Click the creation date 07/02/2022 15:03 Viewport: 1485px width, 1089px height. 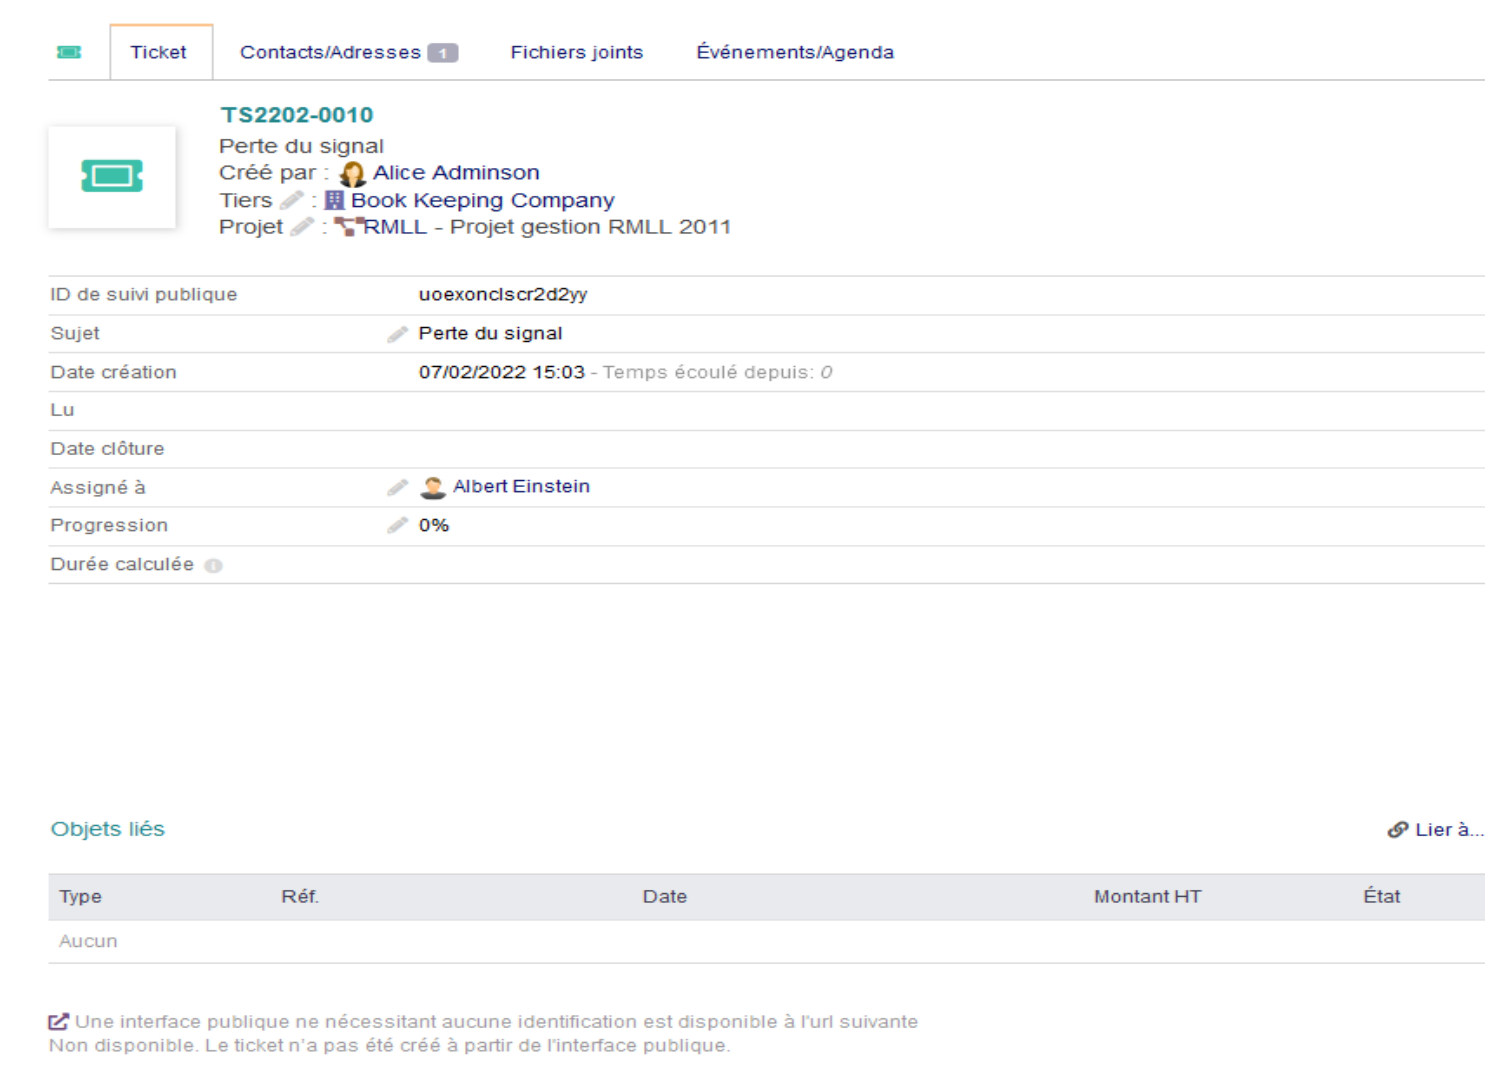(502, 372)
